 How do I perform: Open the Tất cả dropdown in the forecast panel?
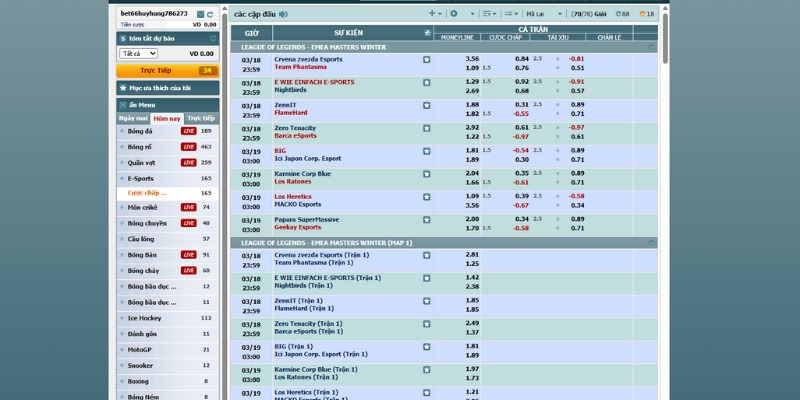tap(136, 53)
